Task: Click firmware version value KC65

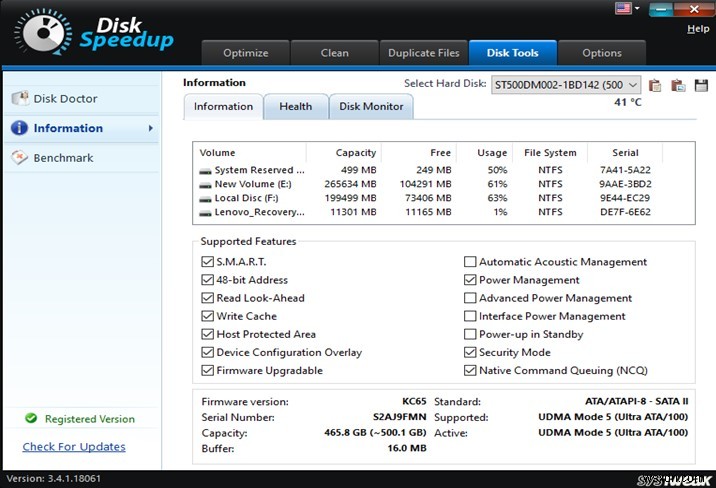Action: pos(414,401)
